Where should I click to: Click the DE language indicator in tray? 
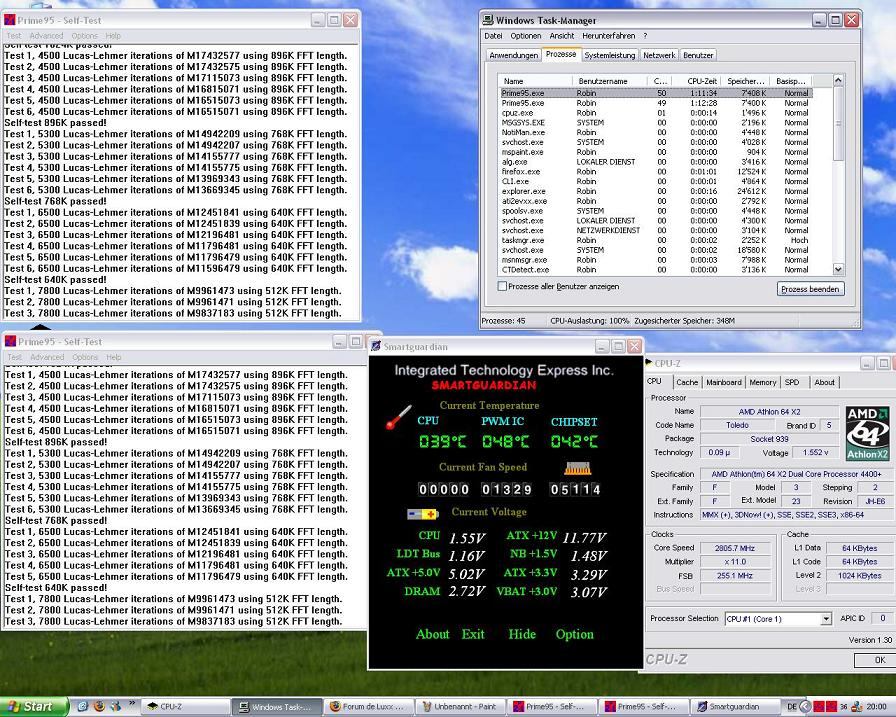(791, 707)
